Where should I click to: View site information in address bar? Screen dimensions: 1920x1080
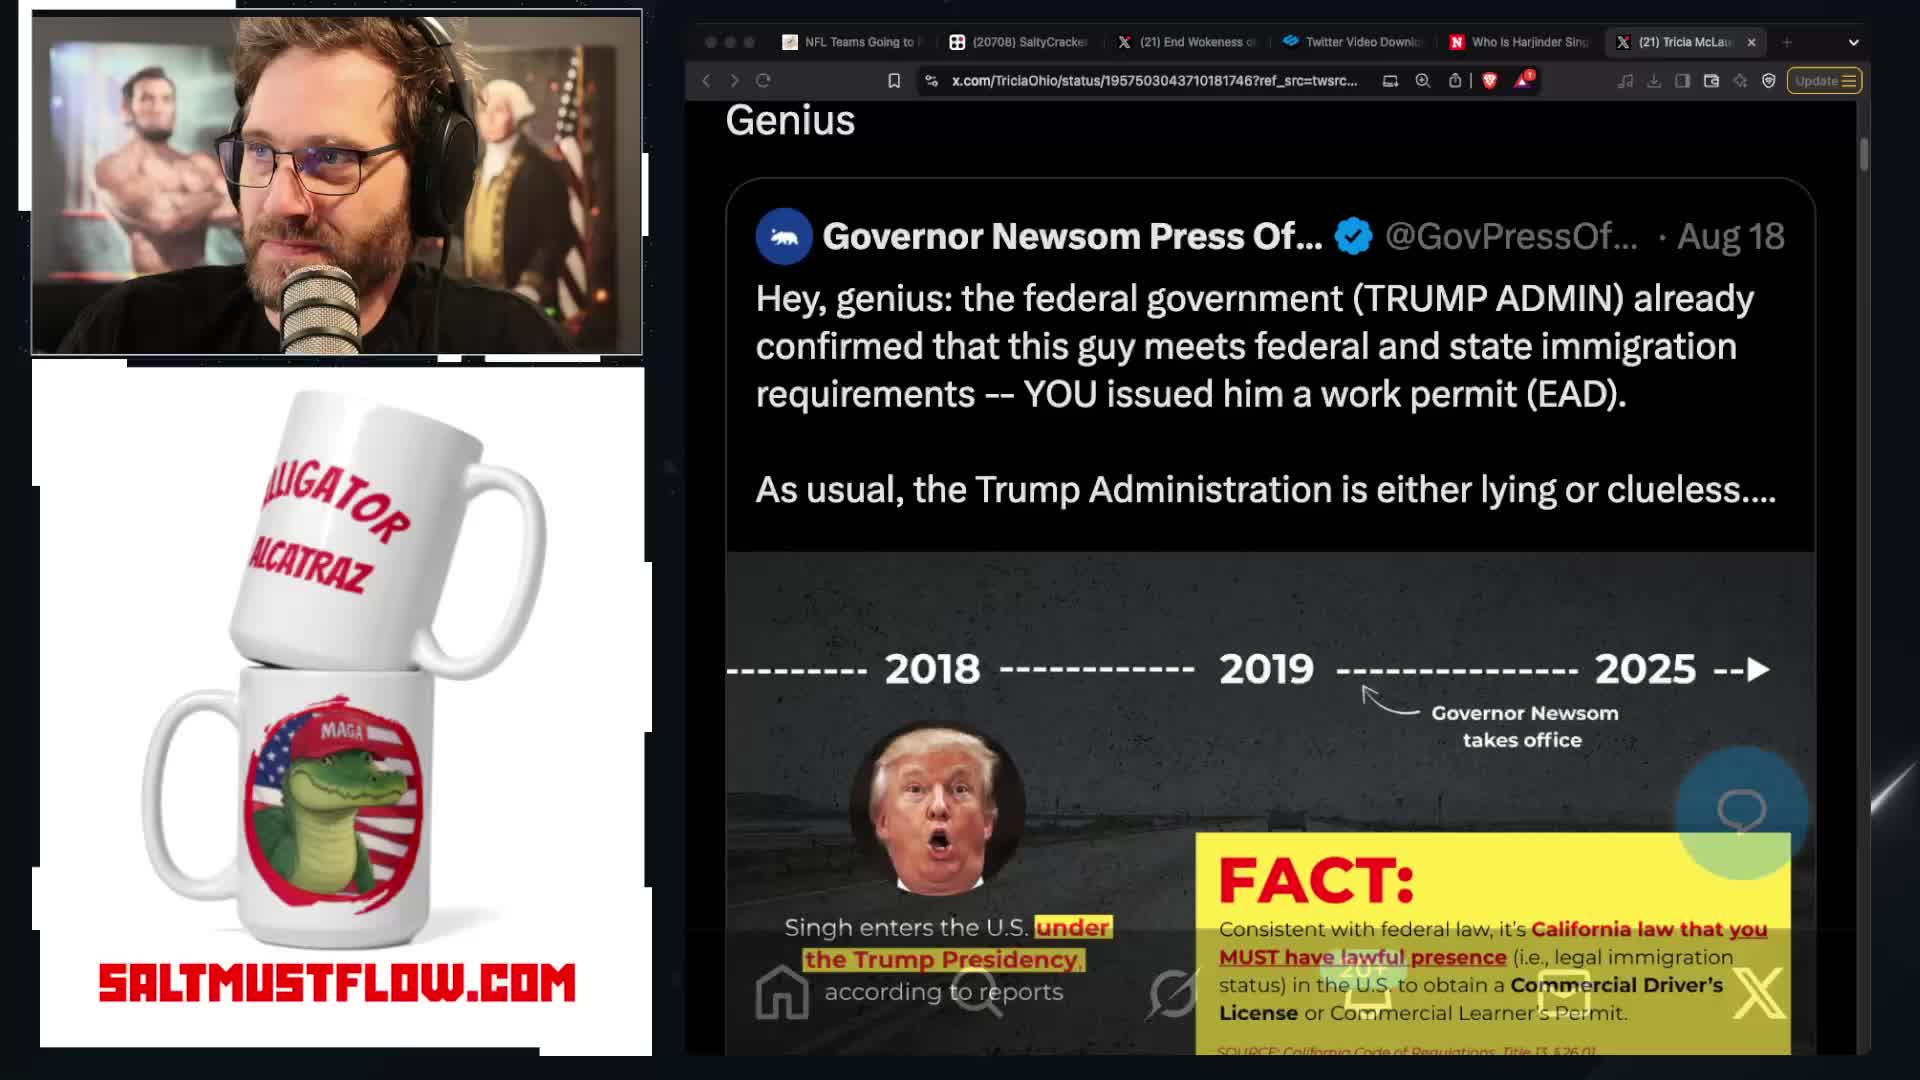(932, 81)
